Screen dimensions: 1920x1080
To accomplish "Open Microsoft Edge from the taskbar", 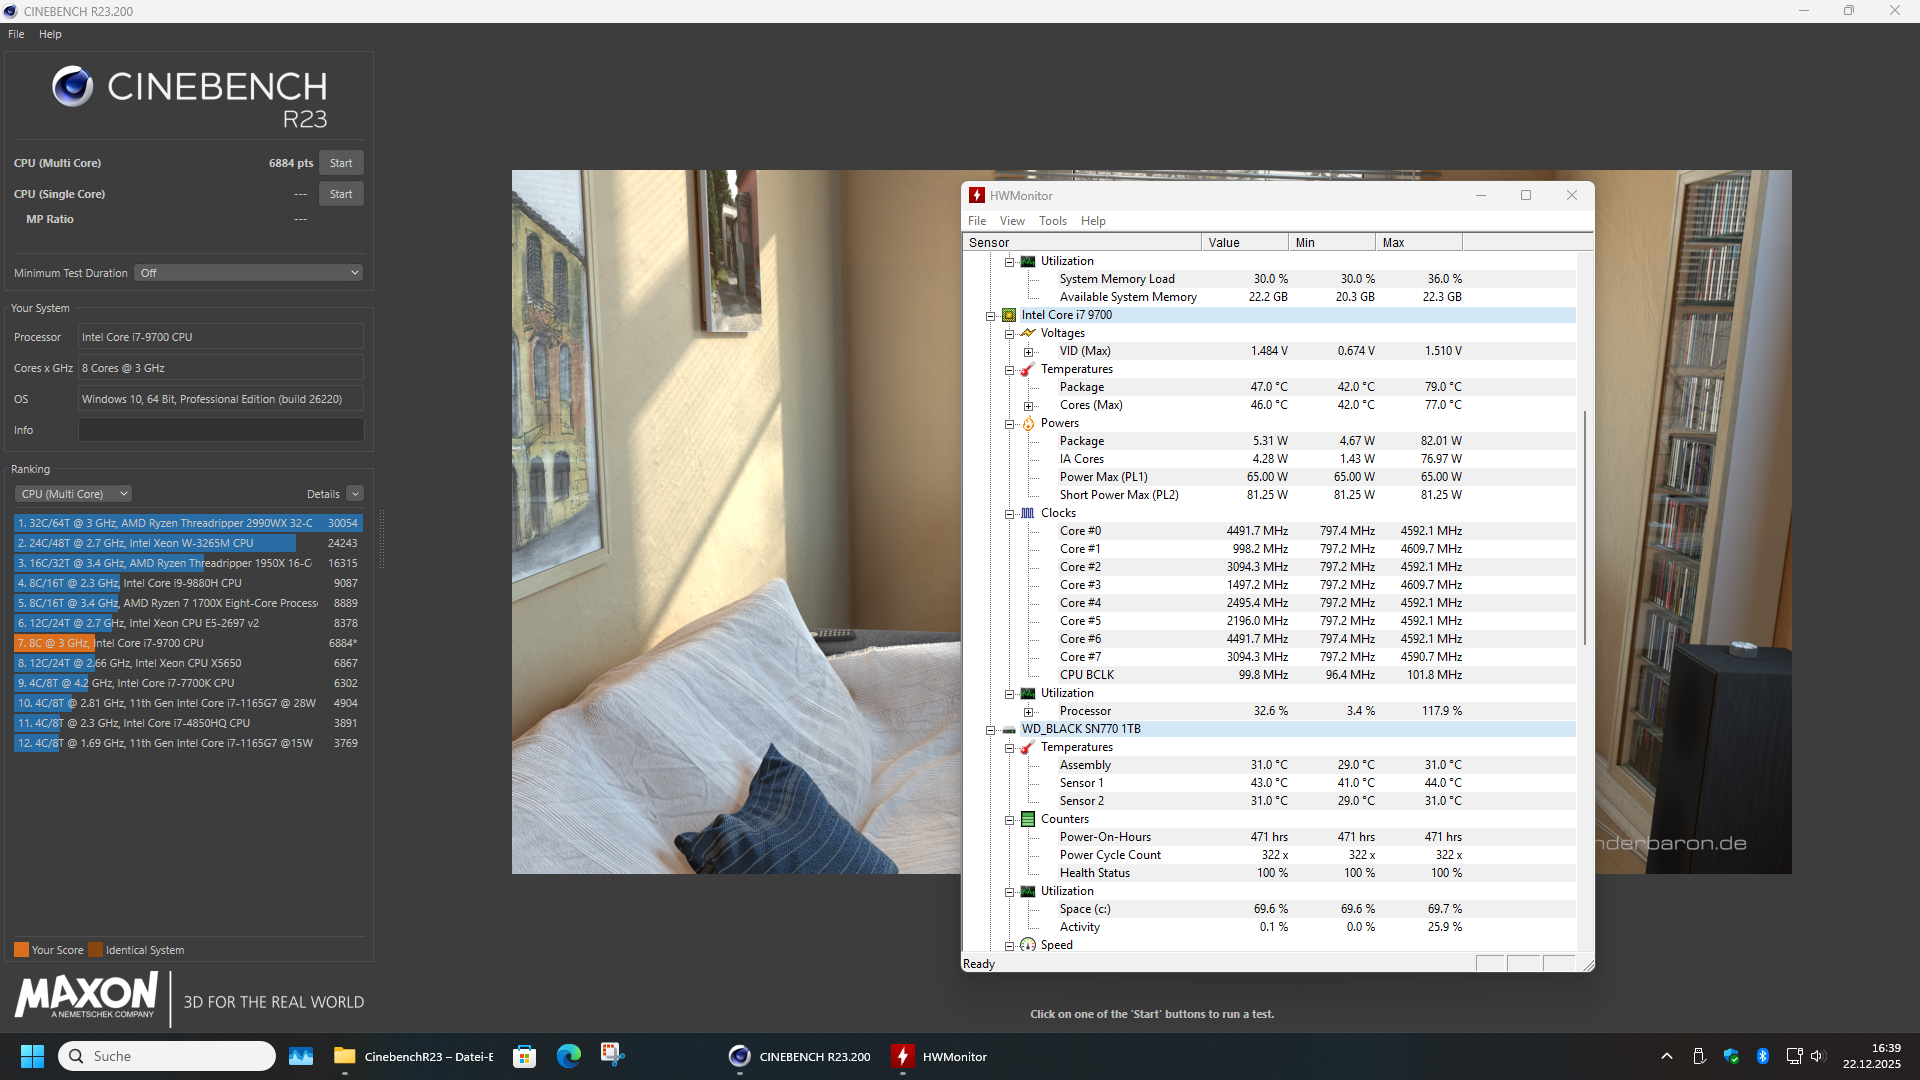I will pyautogui.click(x=568, y=1056).
